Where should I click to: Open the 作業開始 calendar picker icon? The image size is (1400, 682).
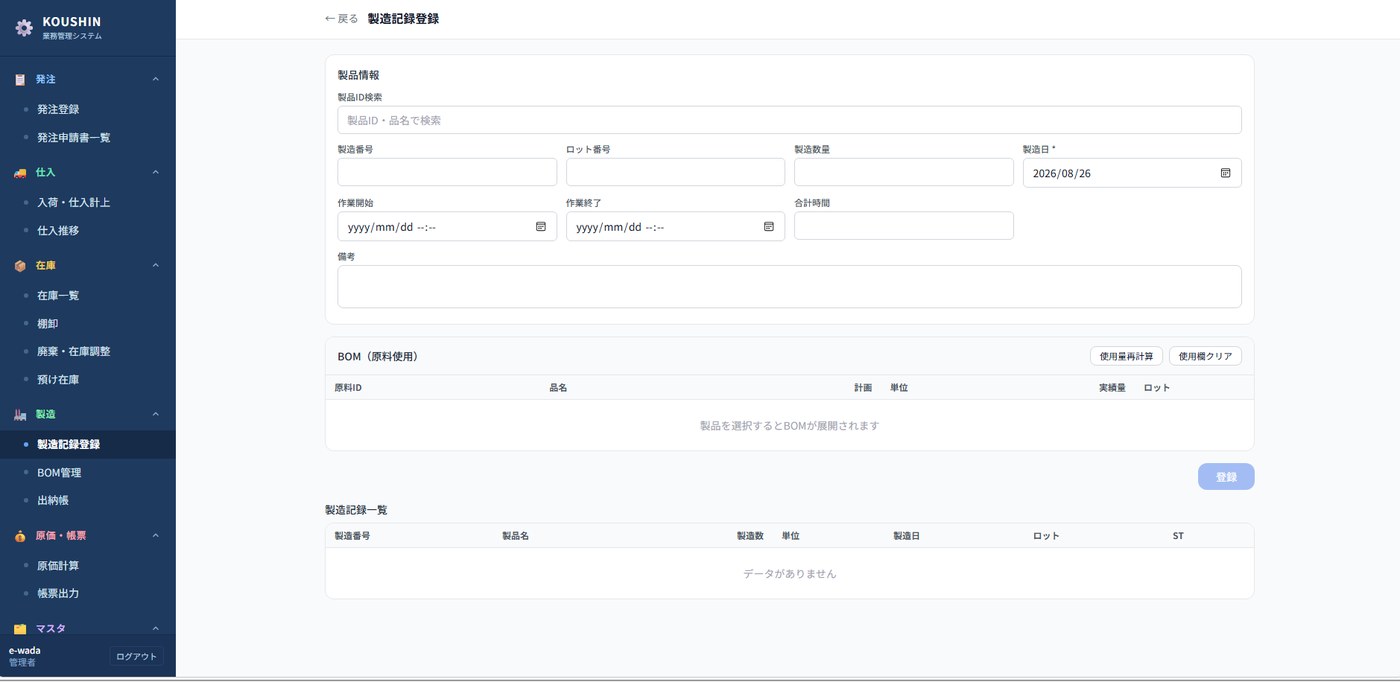[541, 226]
